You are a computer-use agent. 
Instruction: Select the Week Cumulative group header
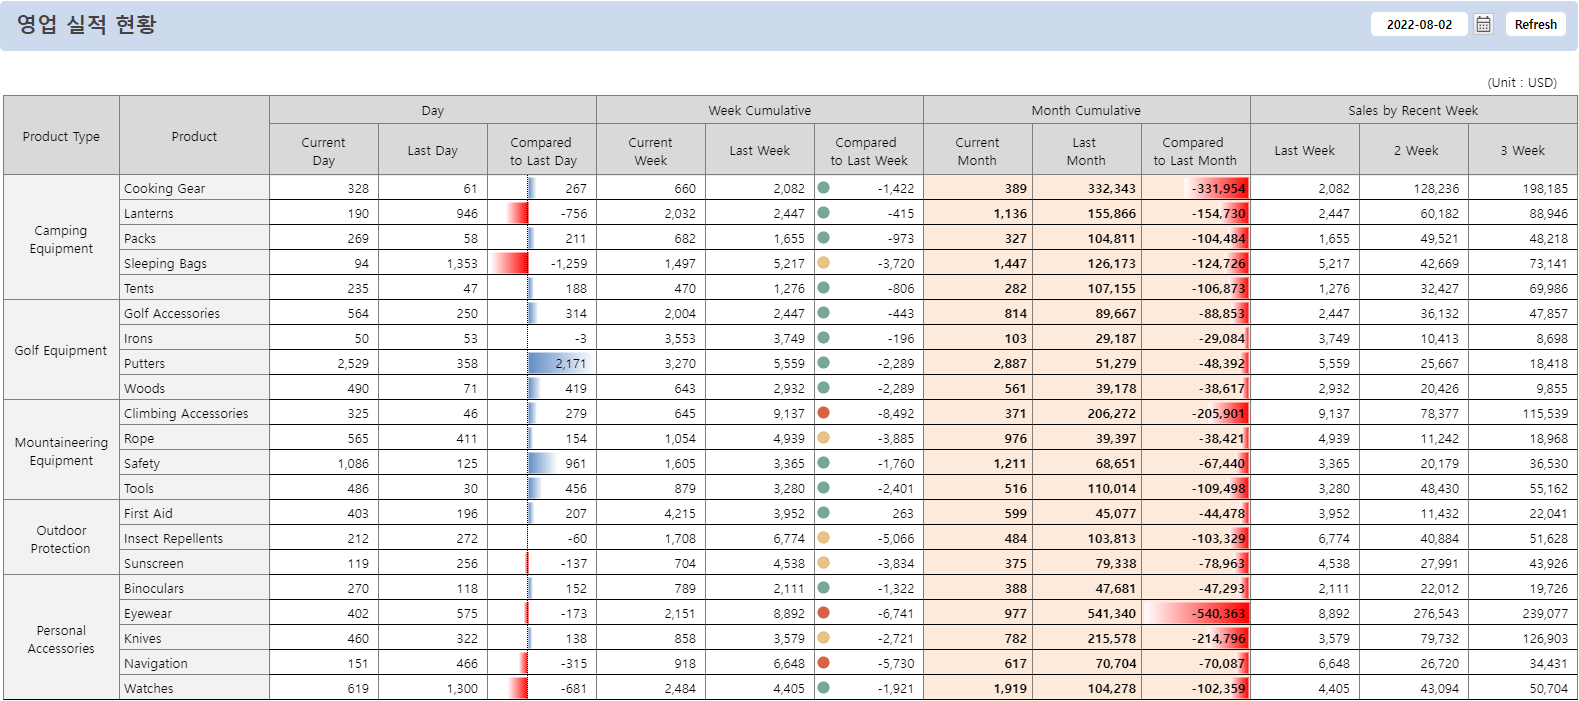(x=759, y=110)
